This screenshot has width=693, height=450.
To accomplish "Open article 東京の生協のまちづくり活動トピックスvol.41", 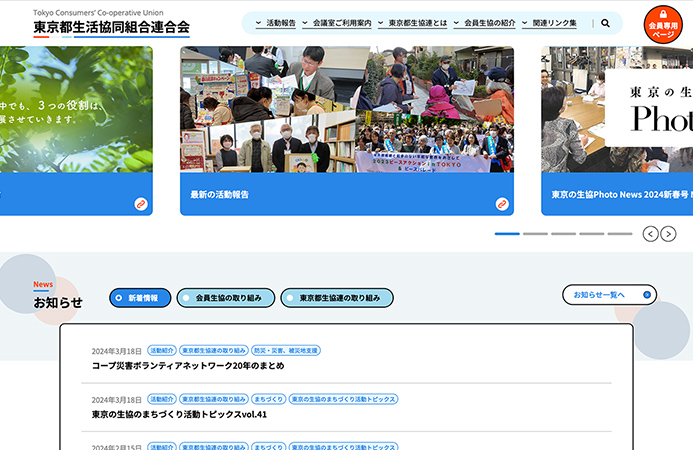I will [179, 414].
